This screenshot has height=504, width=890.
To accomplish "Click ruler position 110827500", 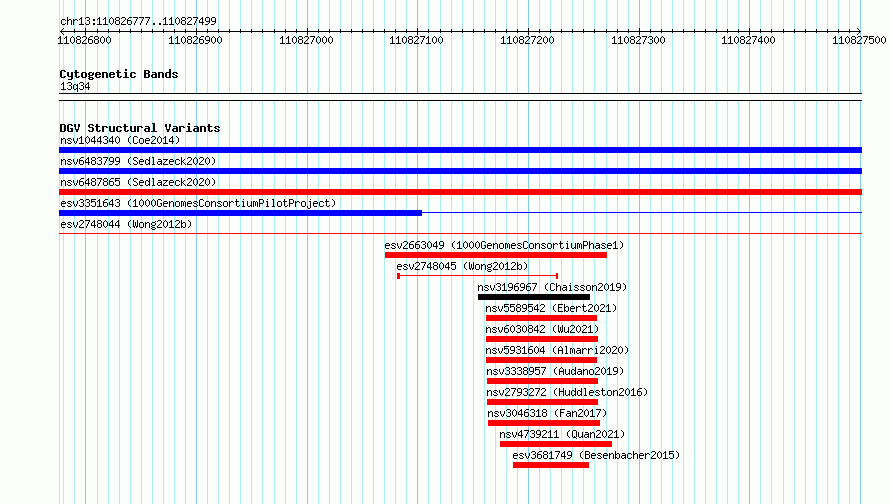I will (859, 40).
